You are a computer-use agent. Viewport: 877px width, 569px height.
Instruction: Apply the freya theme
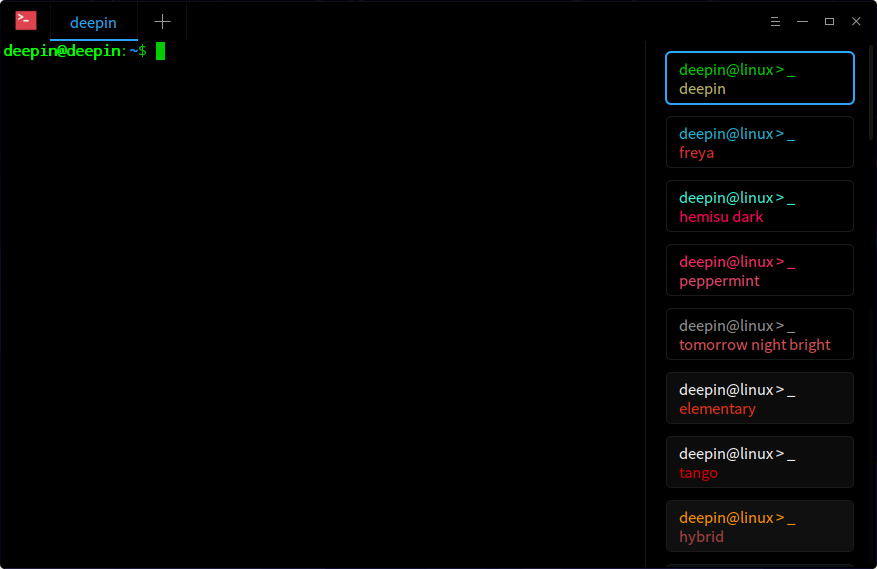(759, 142)
